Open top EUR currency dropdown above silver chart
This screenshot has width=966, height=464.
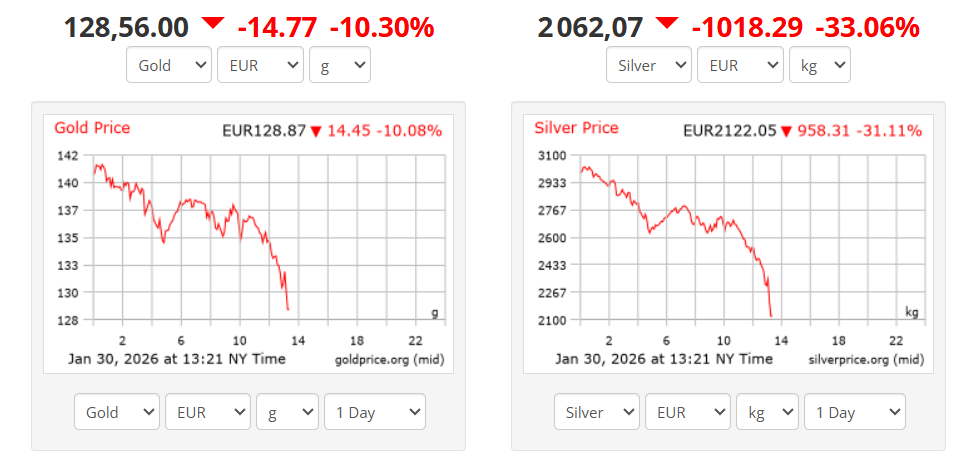coord(740,66)
